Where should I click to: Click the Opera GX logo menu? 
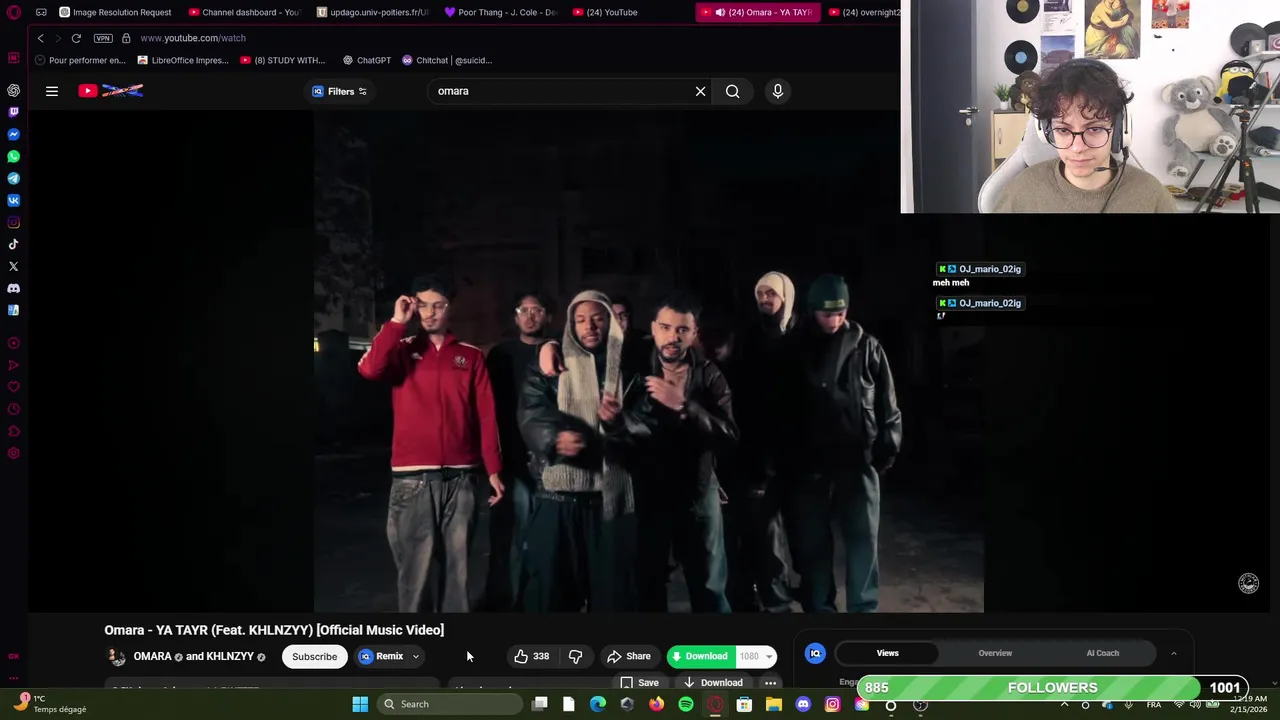13,12
